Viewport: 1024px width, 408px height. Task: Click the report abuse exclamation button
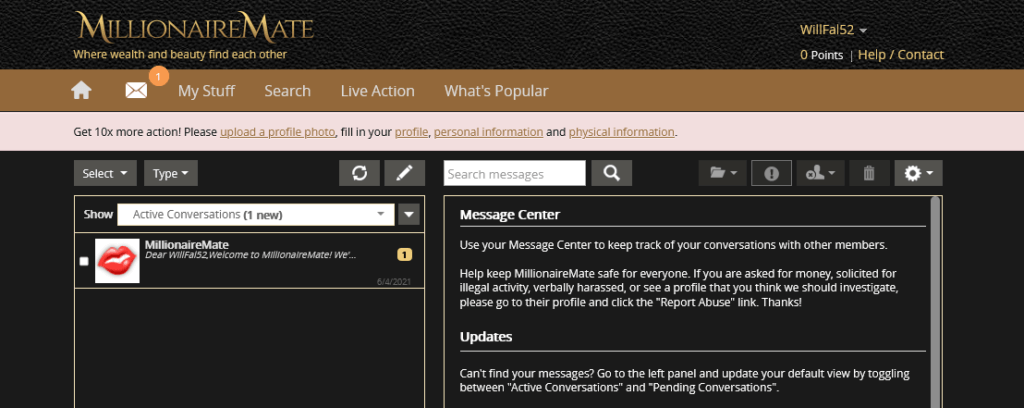click(x=771, y=173)
